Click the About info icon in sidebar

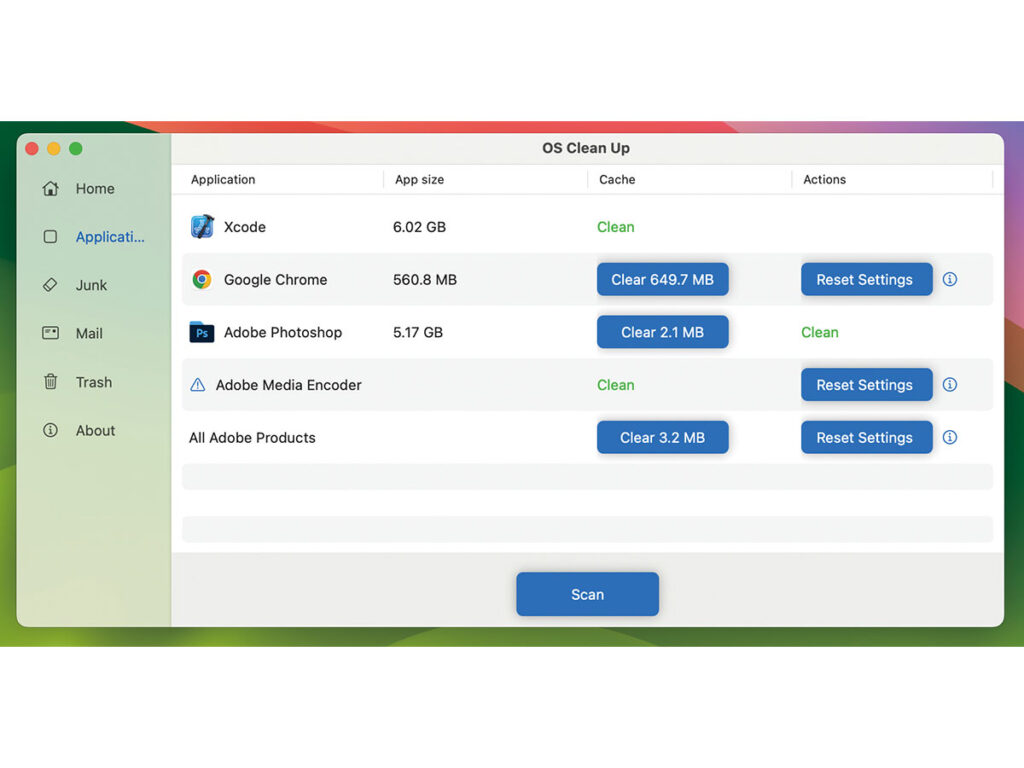point(50,430)
